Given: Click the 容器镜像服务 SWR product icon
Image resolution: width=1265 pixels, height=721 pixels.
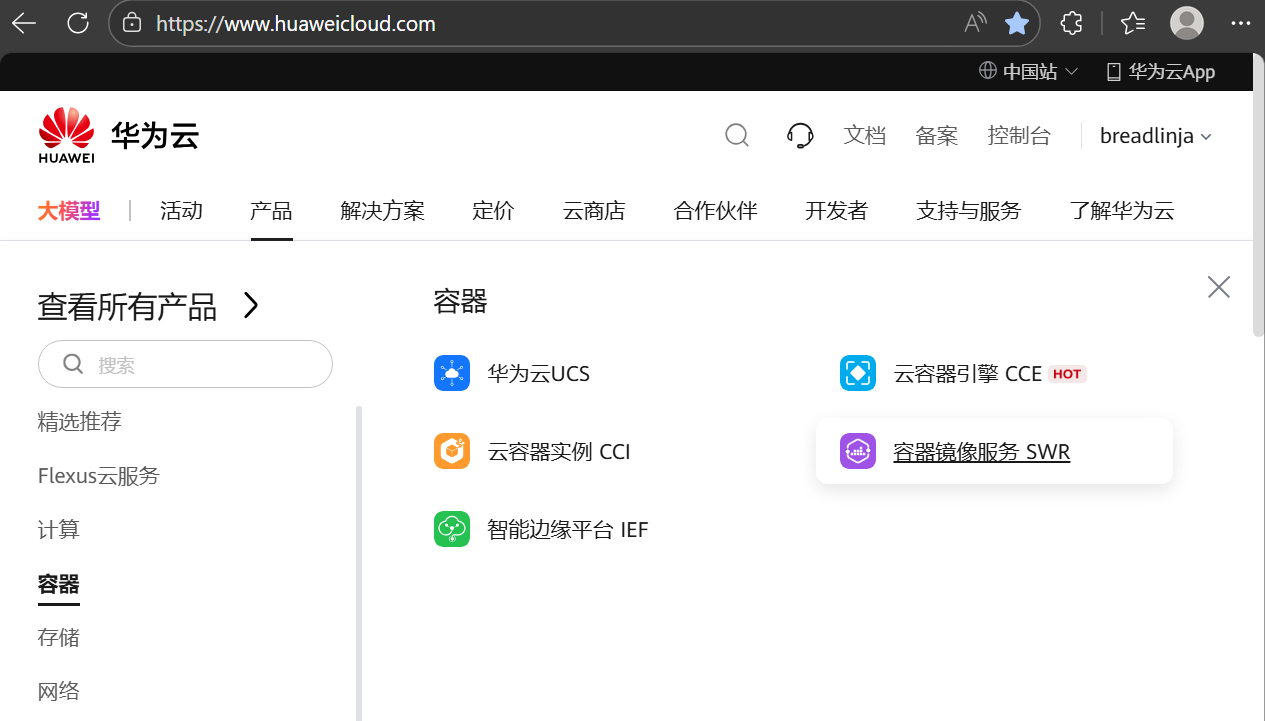Looking at the screenshot, I should tap(858, 451).
